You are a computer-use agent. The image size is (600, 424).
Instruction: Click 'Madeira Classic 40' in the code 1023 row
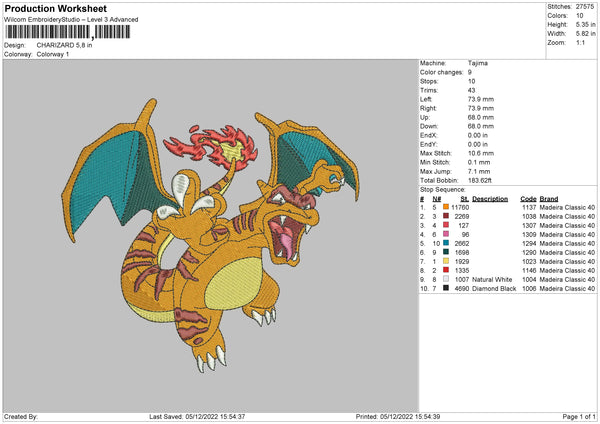567,261
